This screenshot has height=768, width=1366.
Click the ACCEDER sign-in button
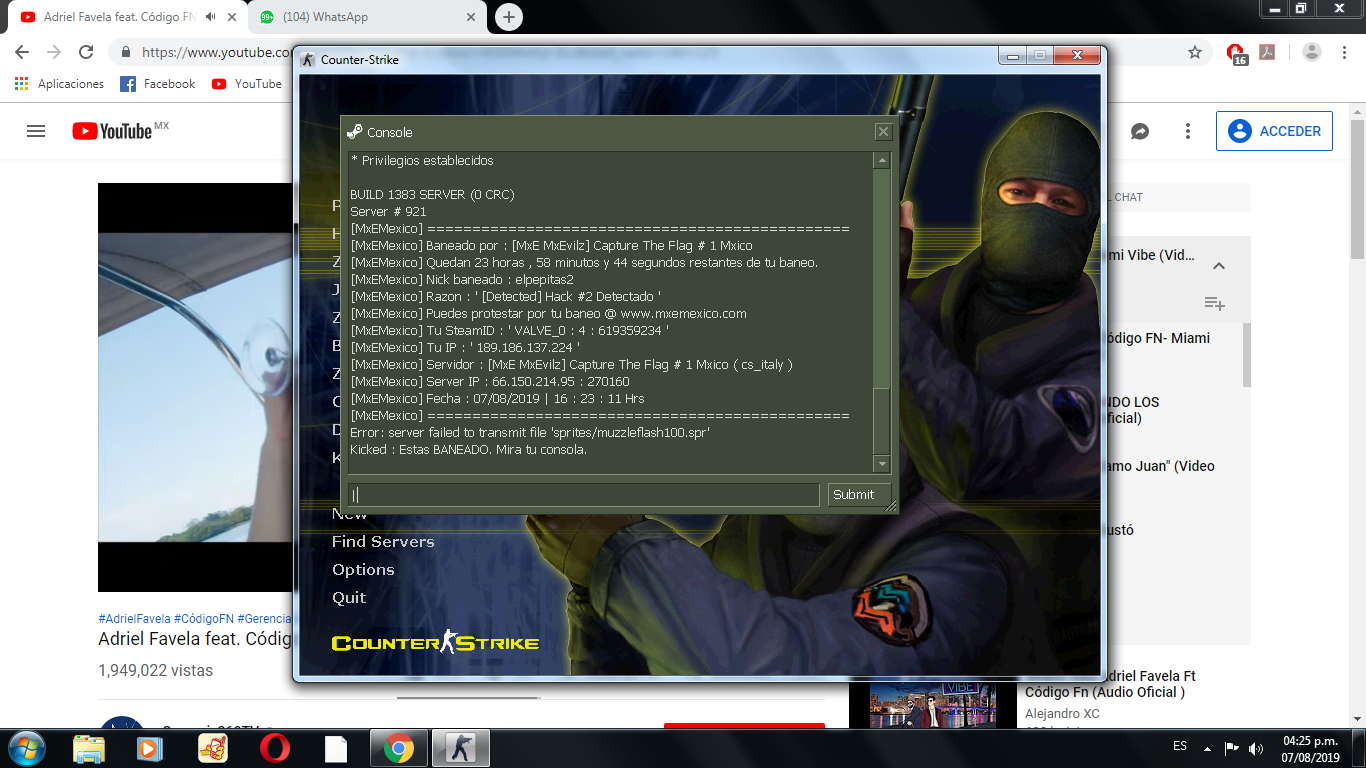click(x=1274, y=131)
